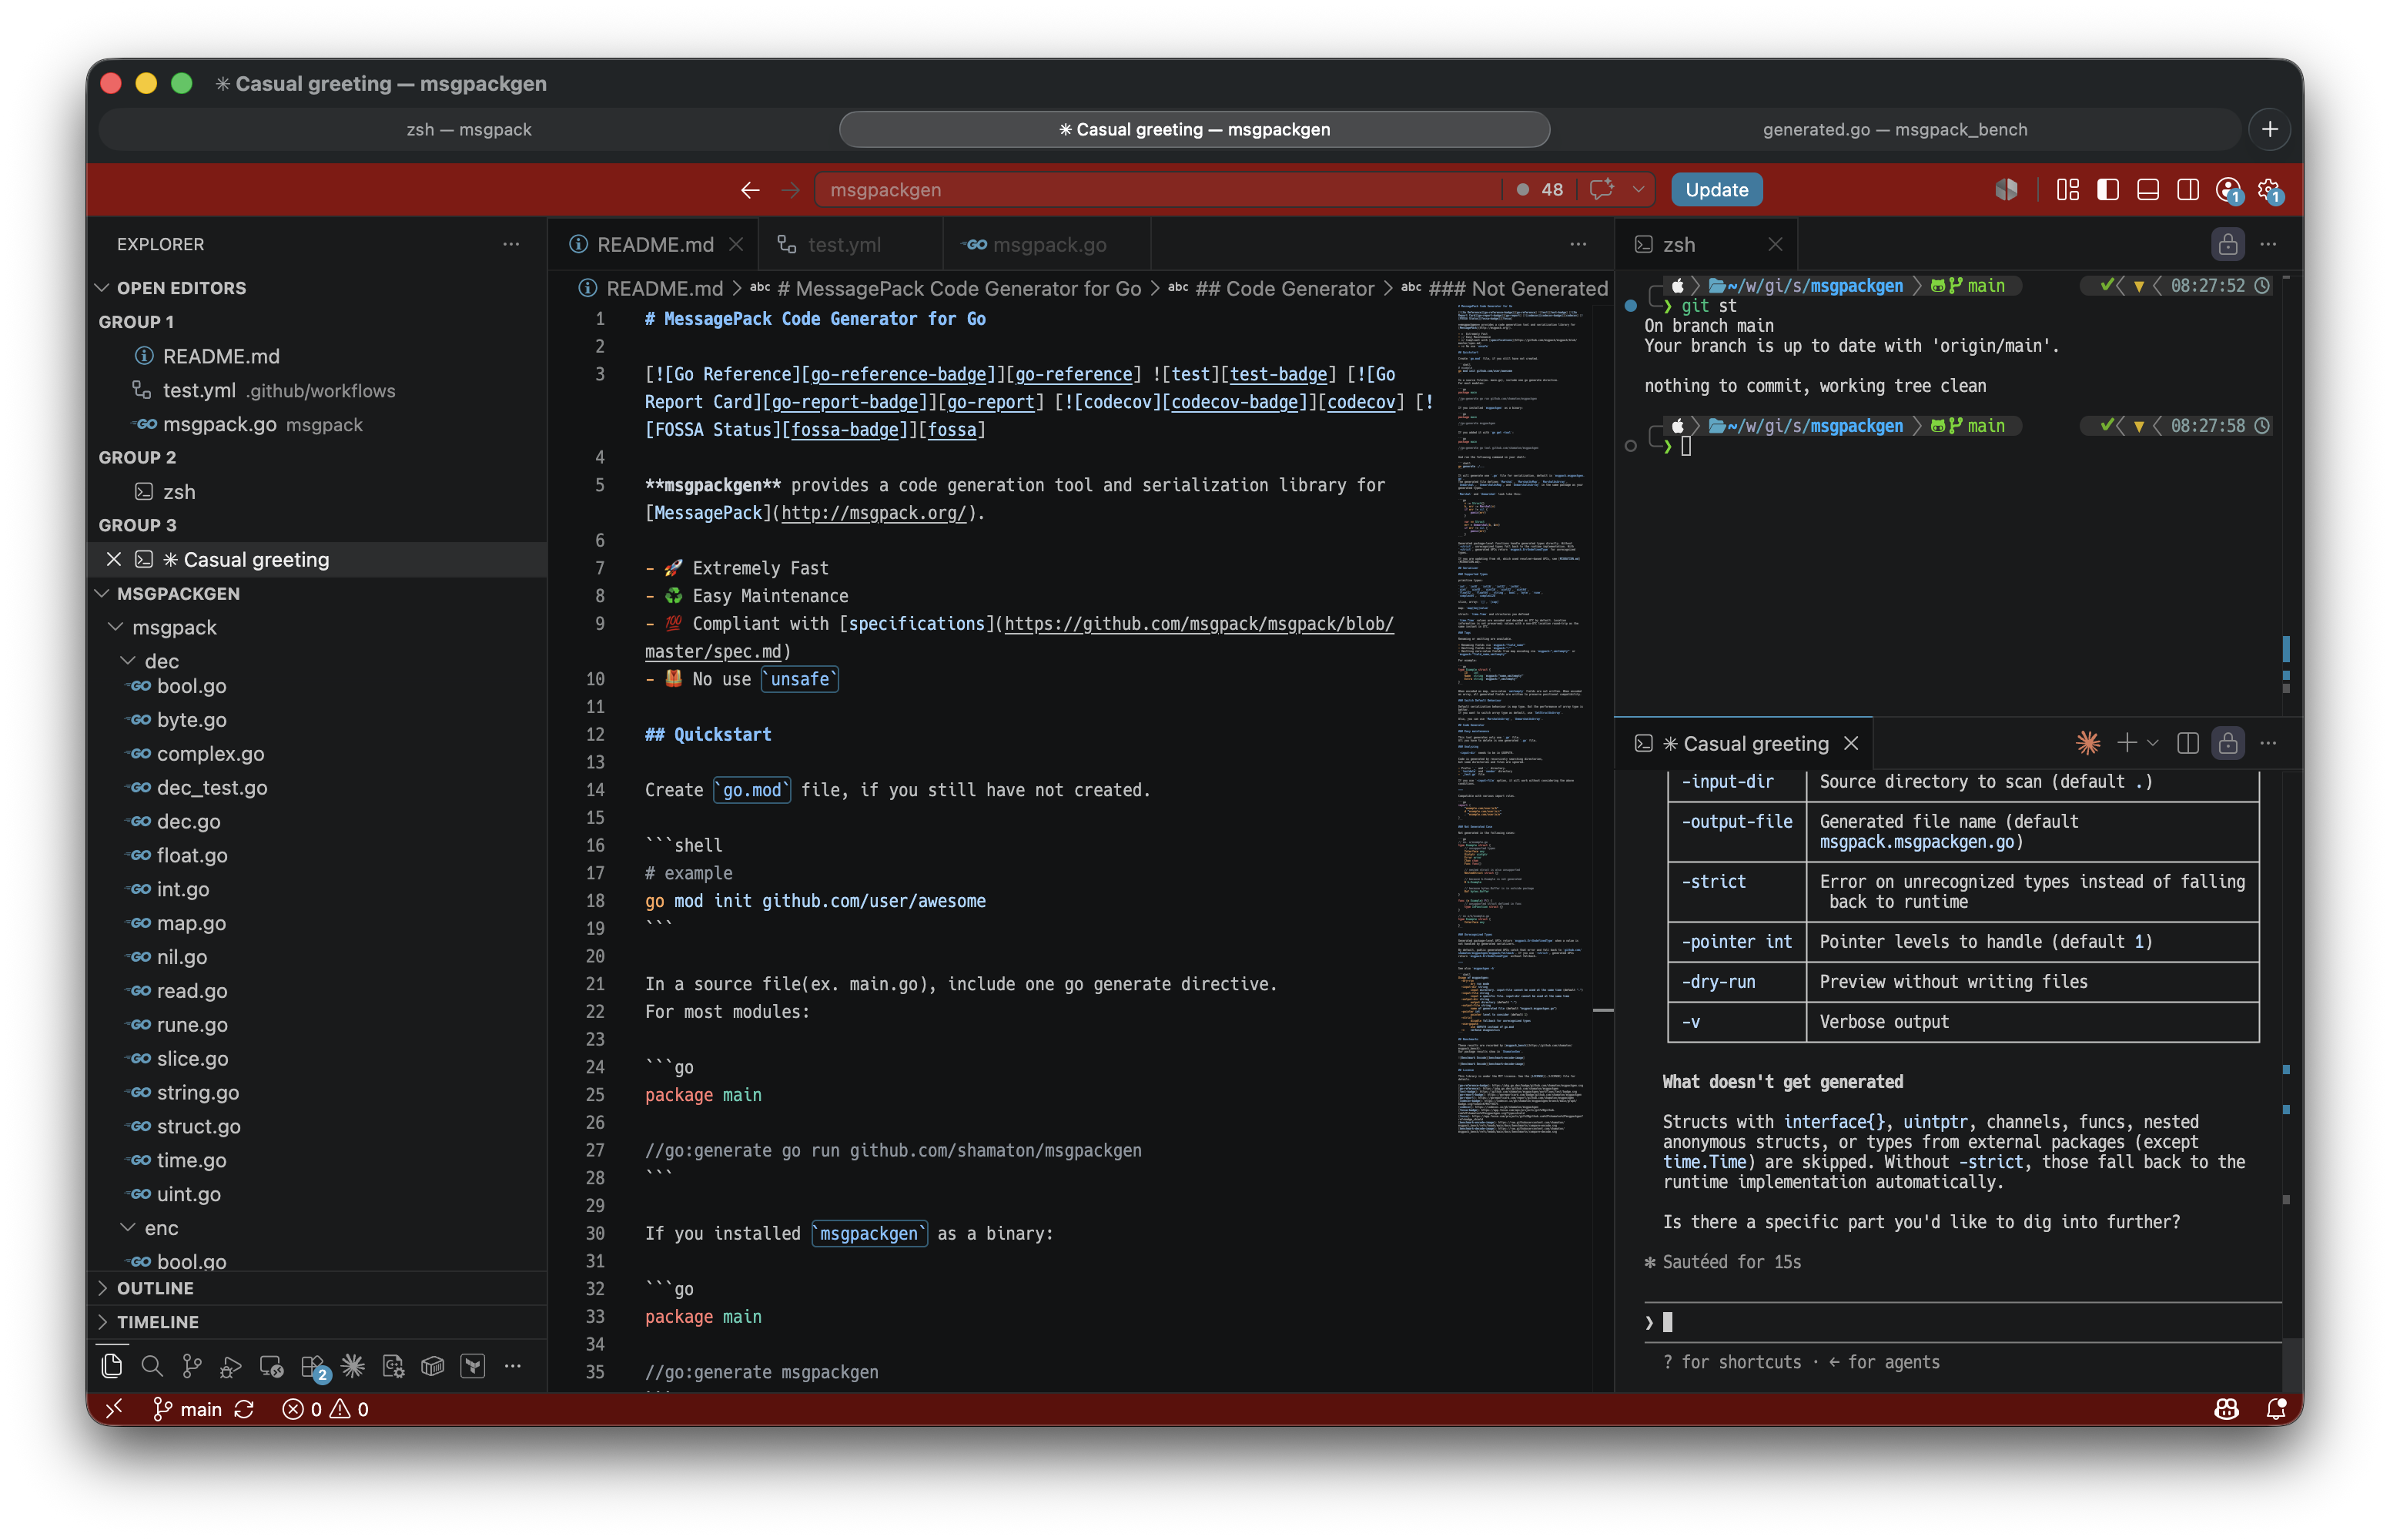Viewport: 2390px width, 1540px height.
Task: Collapse the msgpack folder
Action: pos(116,627)
